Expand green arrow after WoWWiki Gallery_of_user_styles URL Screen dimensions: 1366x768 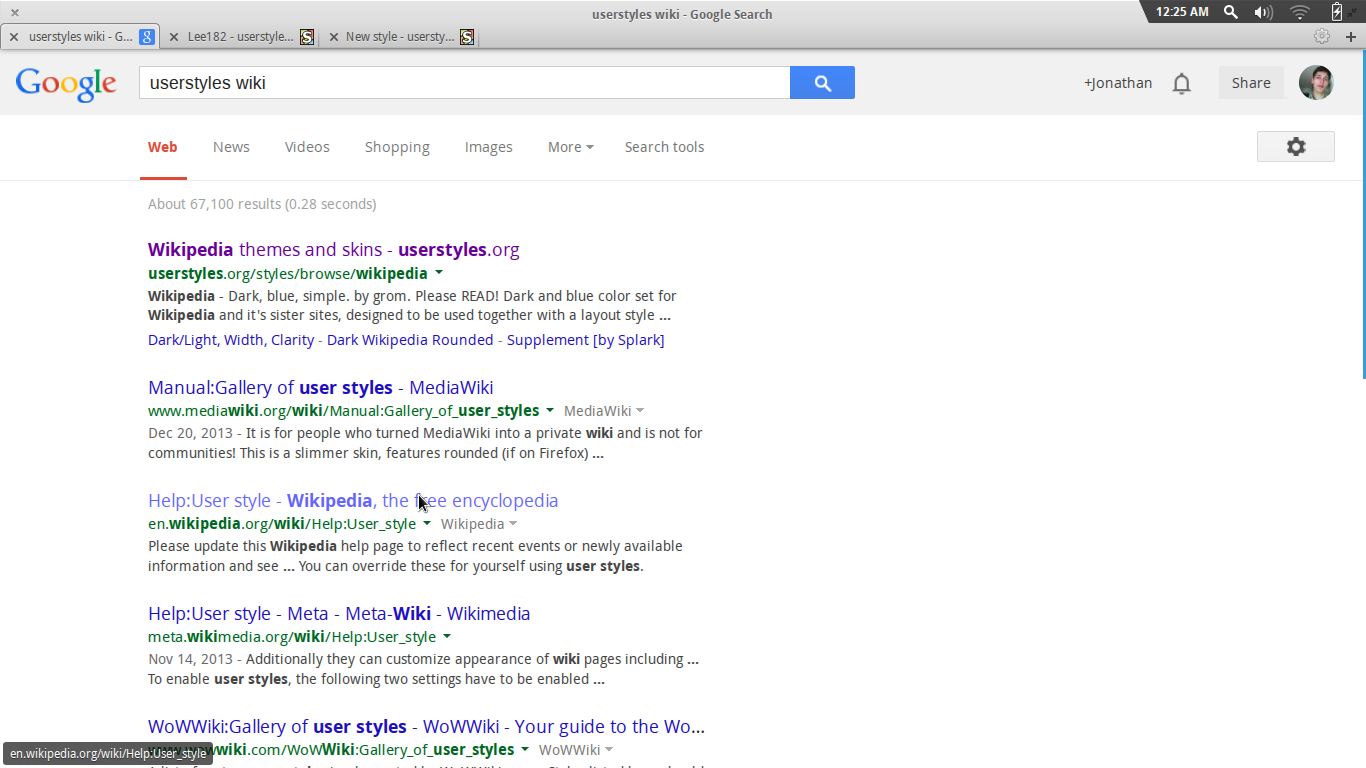tap(525, 750)
